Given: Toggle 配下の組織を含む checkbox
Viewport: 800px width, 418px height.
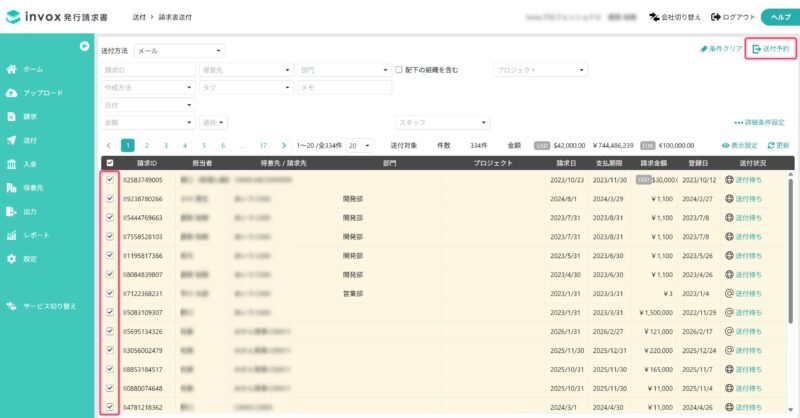Looking at the screenshot, I should (399, 69).
